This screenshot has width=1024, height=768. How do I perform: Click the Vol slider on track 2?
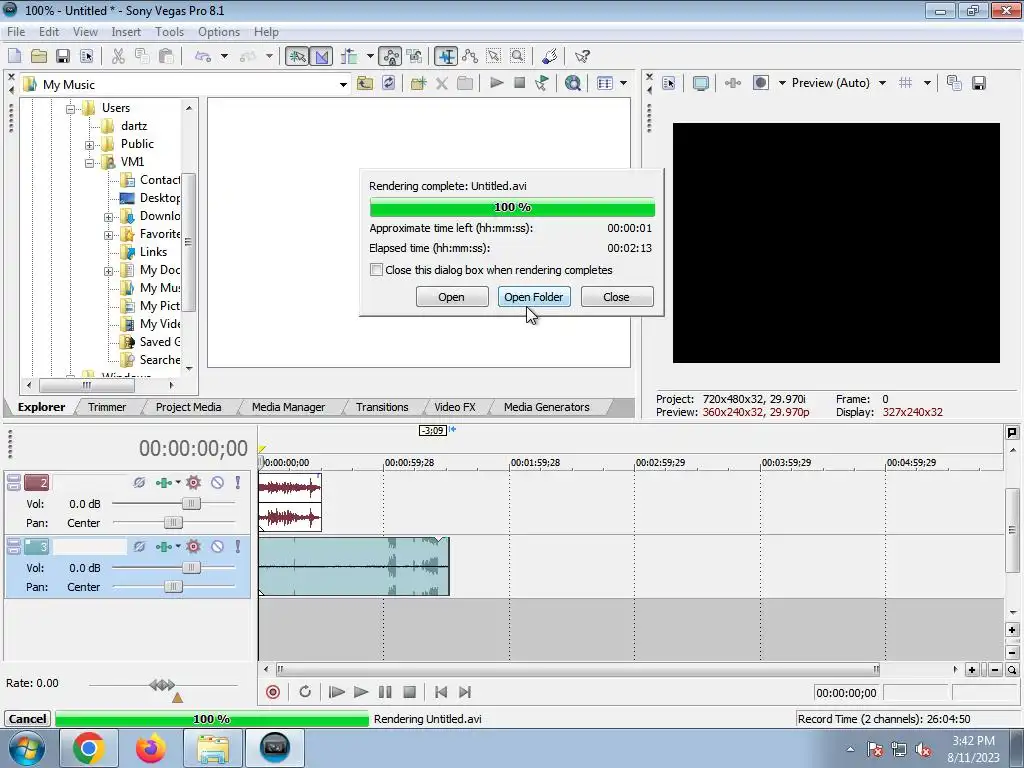(x=191, y=504)
